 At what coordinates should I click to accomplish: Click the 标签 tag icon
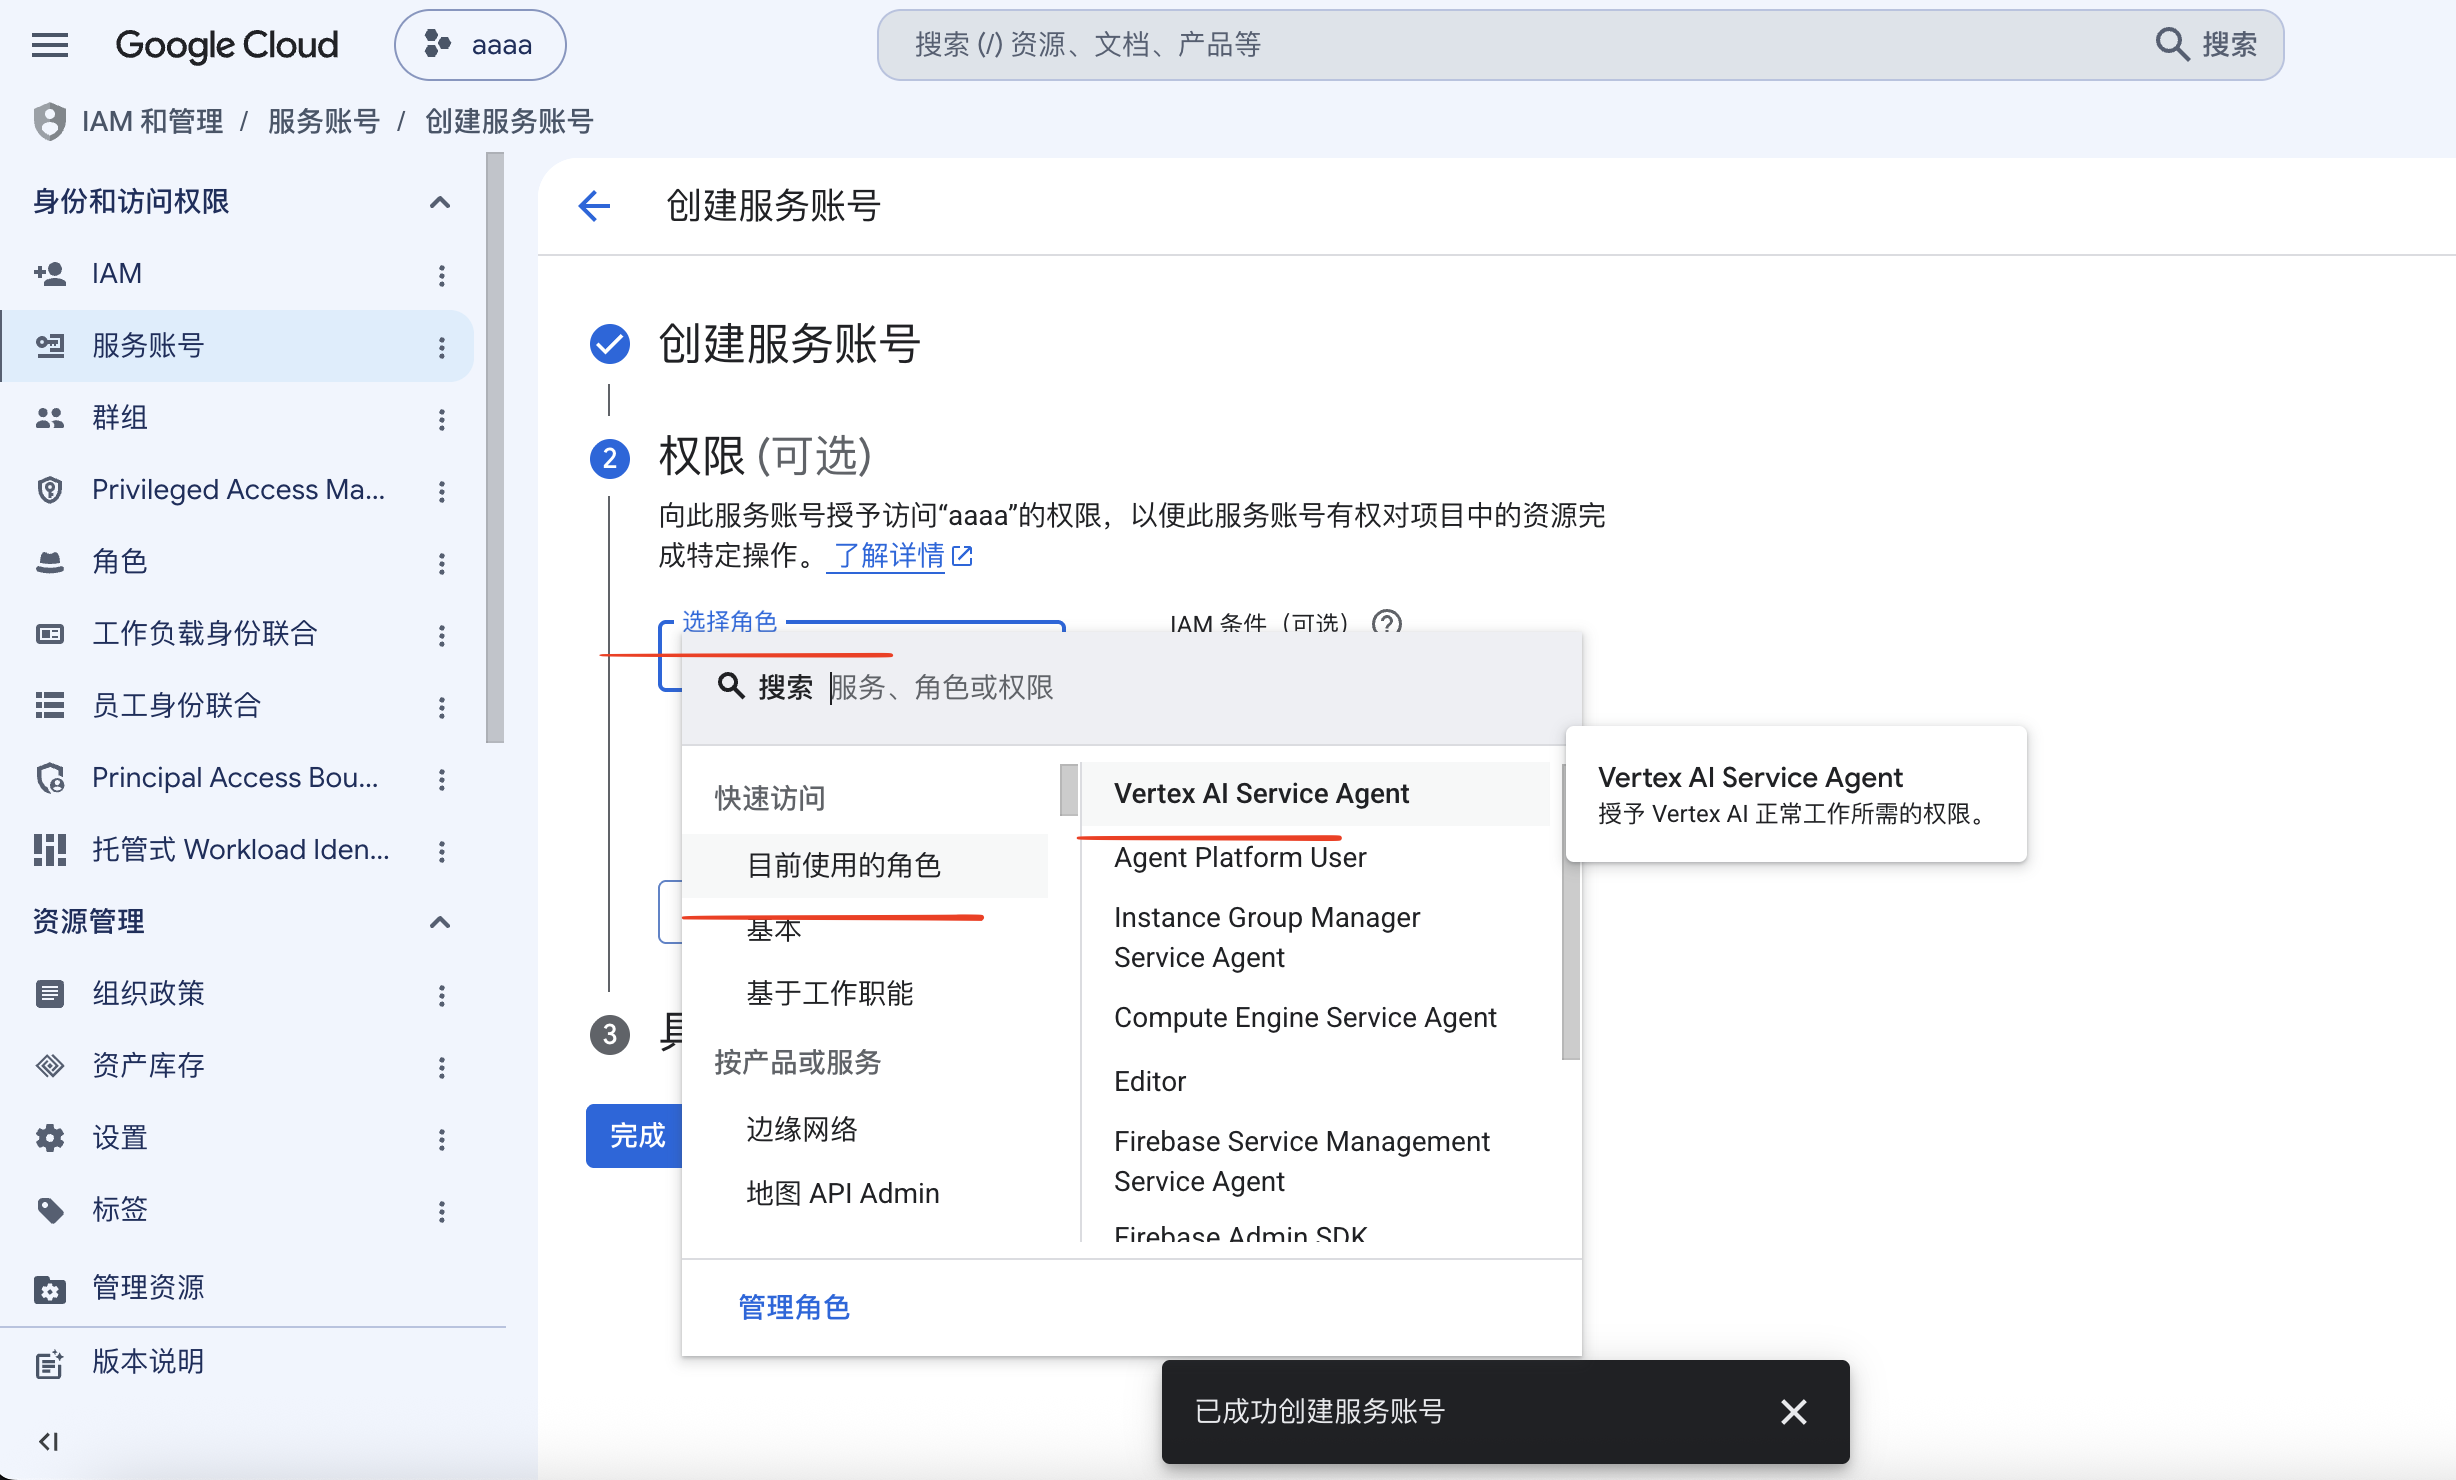50,1210
